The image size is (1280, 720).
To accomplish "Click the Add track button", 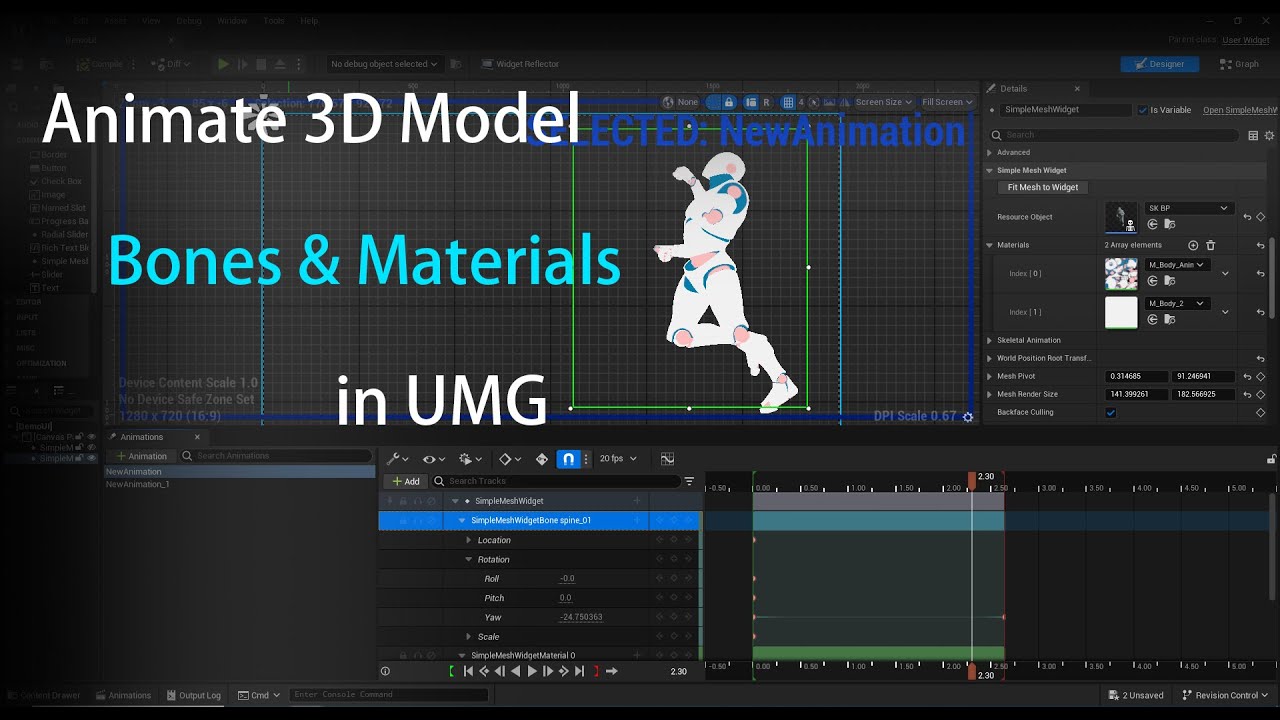I will click(406, 481).
